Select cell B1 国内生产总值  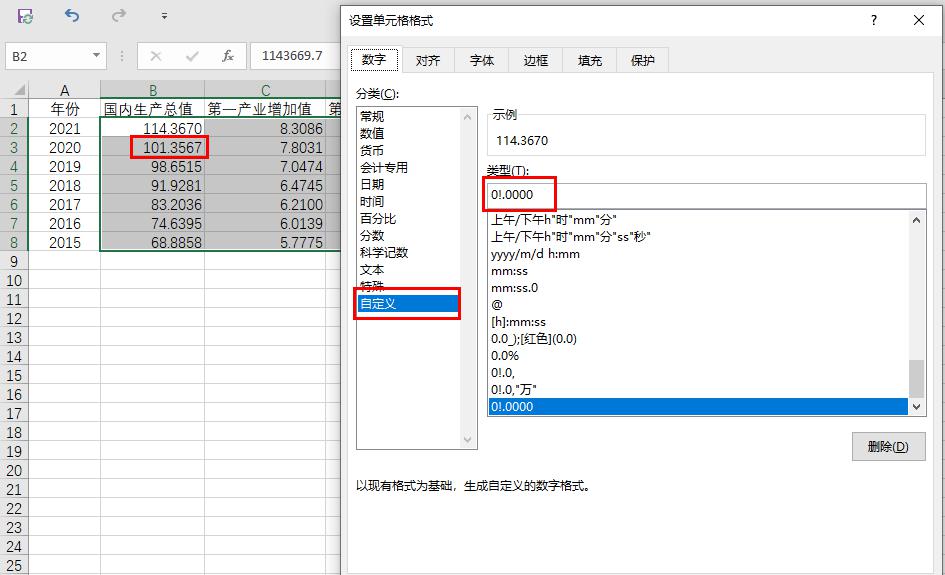152,109
